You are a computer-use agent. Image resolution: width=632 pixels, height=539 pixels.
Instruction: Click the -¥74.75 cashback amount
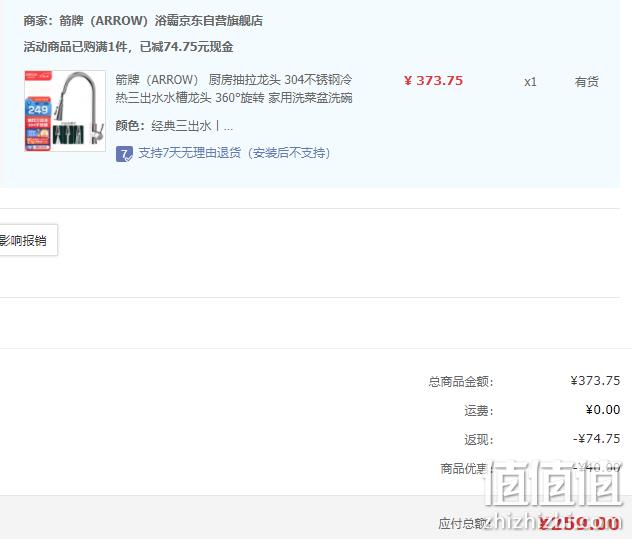point(597,439)
